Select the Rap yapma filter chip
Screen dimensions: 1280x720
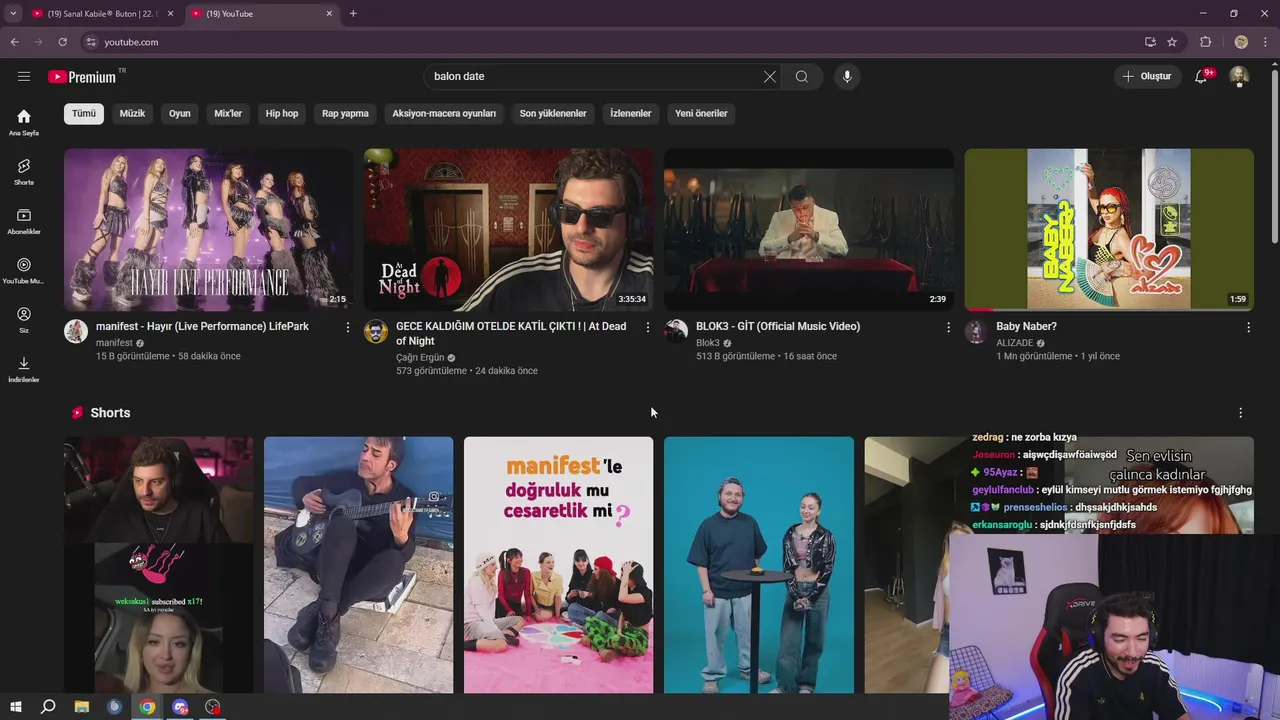[x=345, y=113]
